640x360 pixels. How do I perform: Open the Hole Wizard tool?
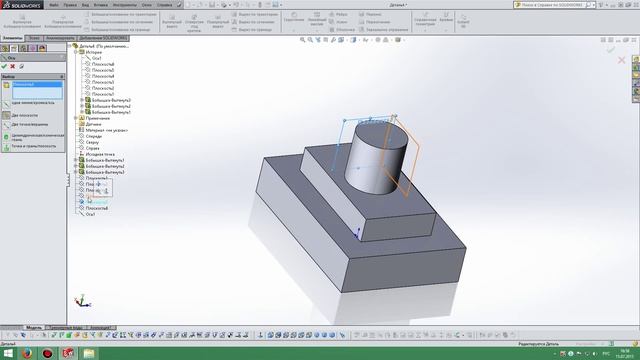click(194, 22)
